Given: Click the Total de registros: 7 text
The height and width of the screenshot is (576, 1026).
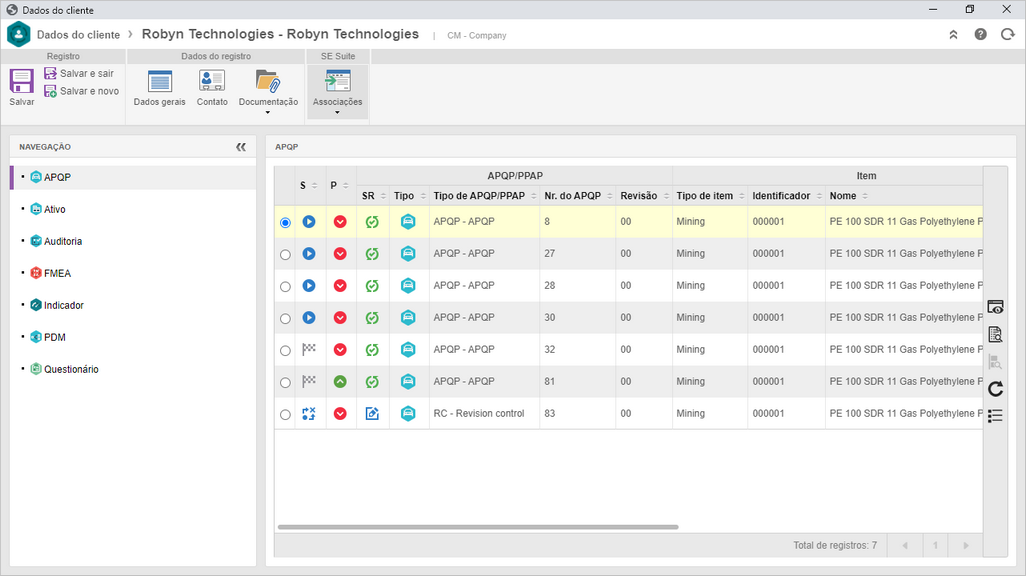Looking at the screenshot, I should pos(835,545).
